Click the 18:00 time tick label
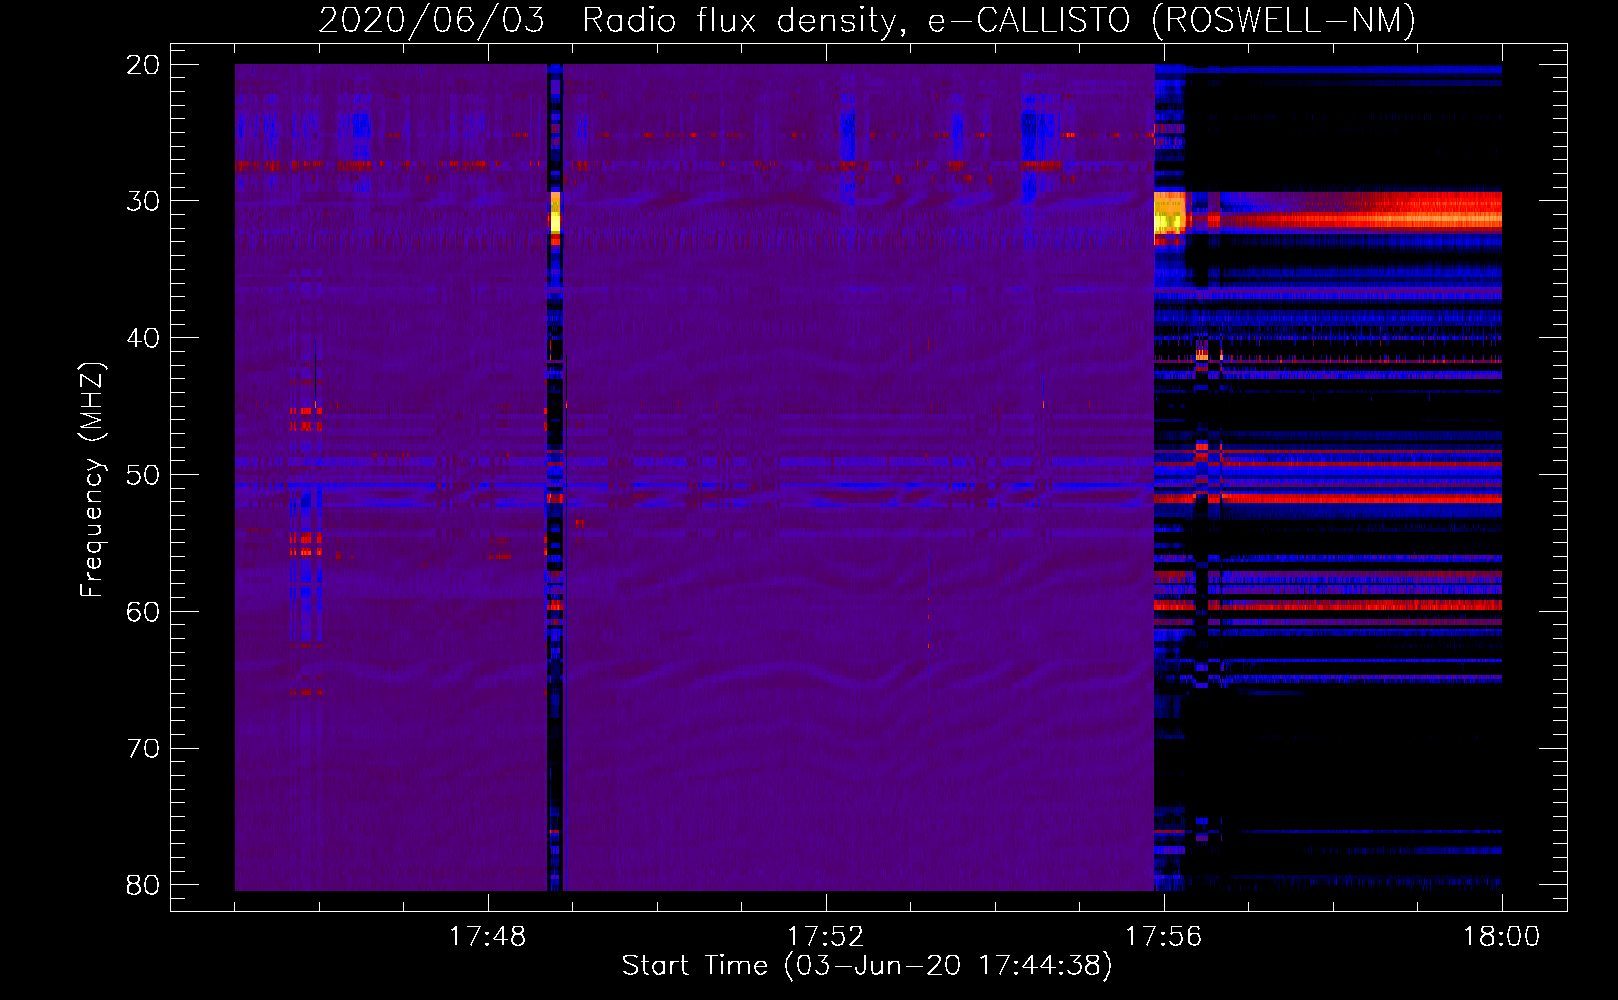Image resolution: width=1618 pixels, height=1000 pixels. pyautogui.click(x=1501, y=937)
